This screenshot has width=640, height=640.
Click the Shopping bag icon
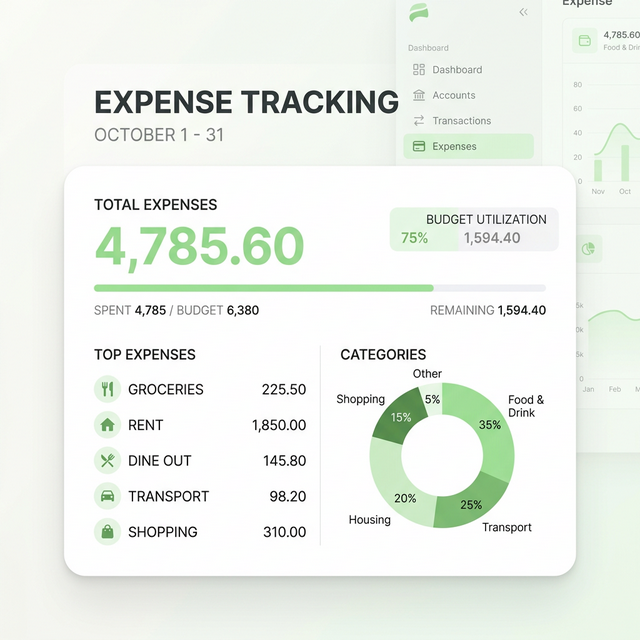tap(107, 532)
